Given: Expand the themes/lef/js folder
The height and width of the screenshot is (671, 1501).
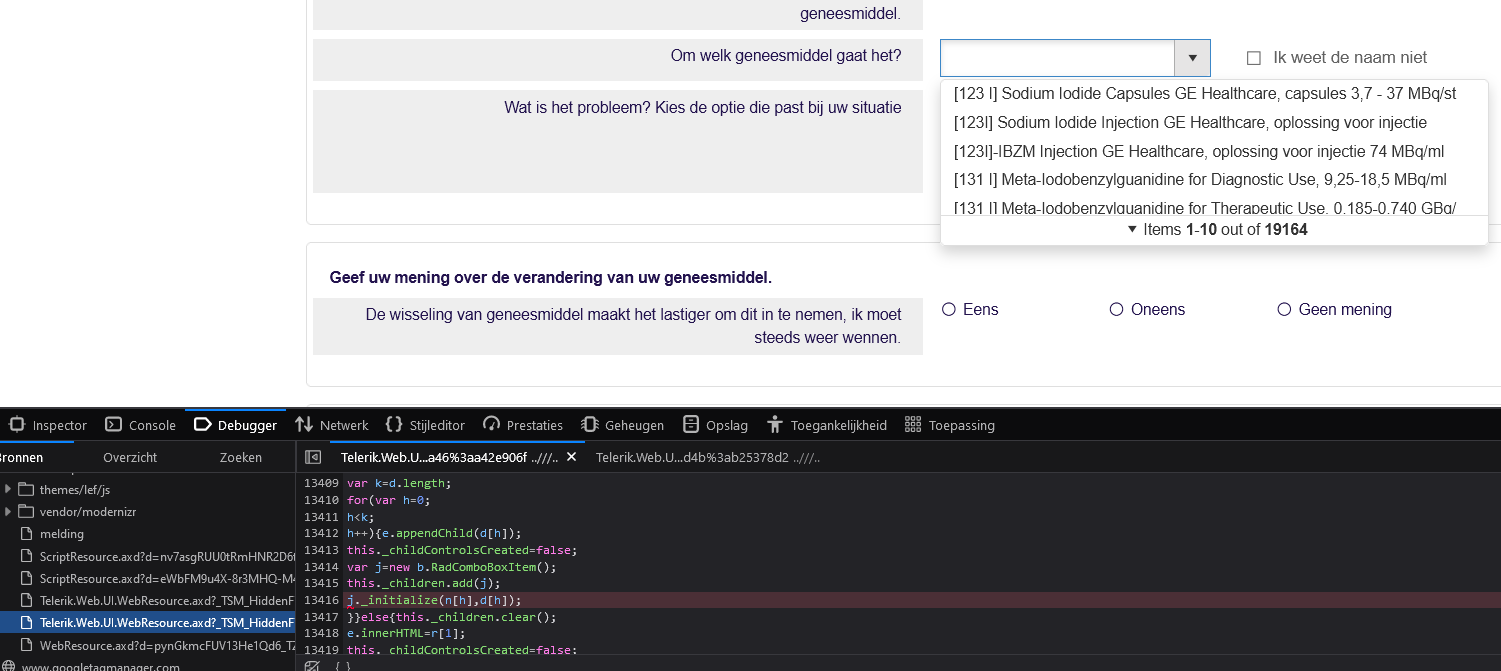Looking at the screenshot, I should 9,489.
